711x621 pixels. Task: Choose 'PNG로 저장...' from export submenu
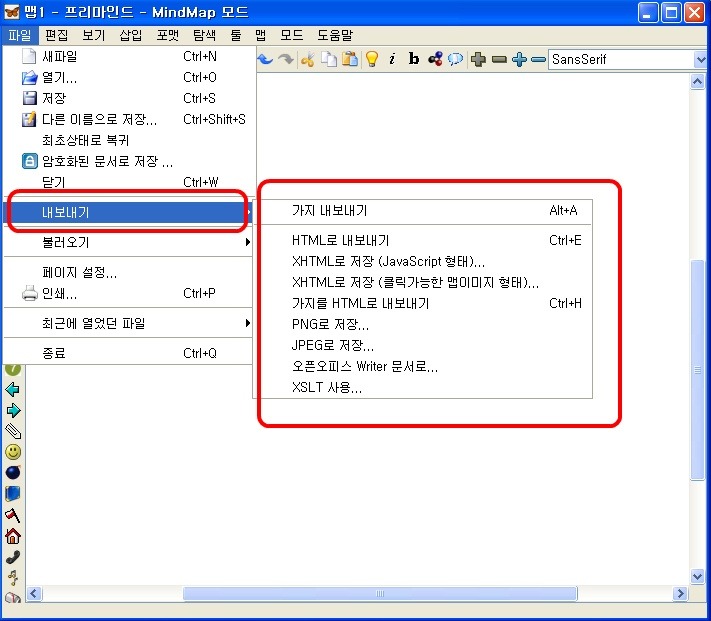(x=330, y=324)
